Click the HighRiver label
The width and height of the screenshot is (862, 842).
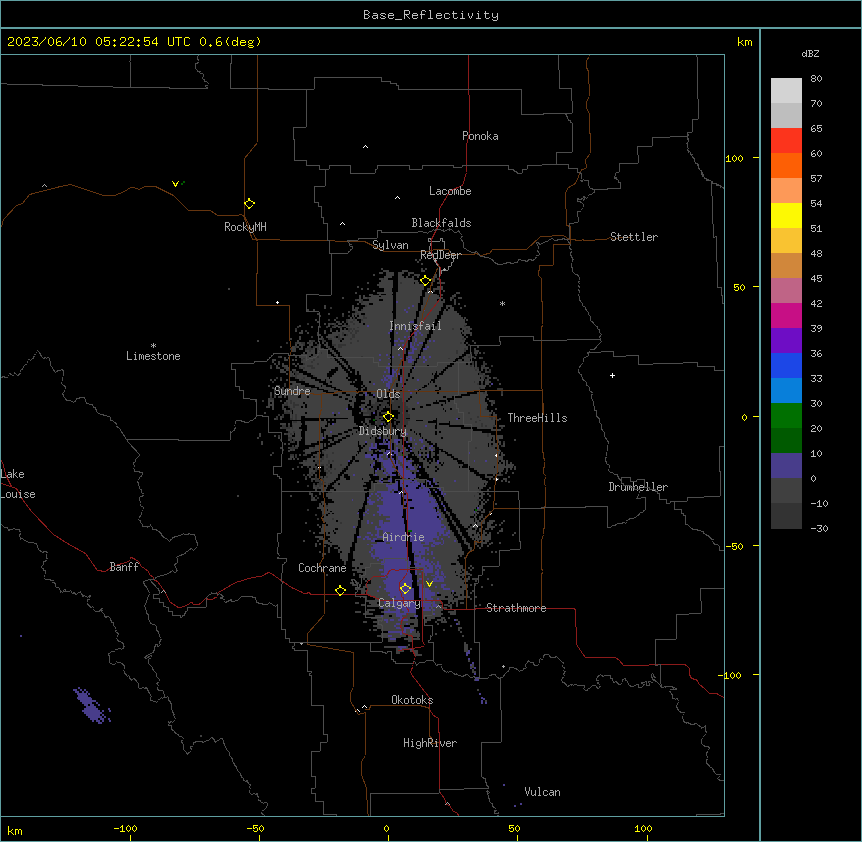[x=430, y=743]
